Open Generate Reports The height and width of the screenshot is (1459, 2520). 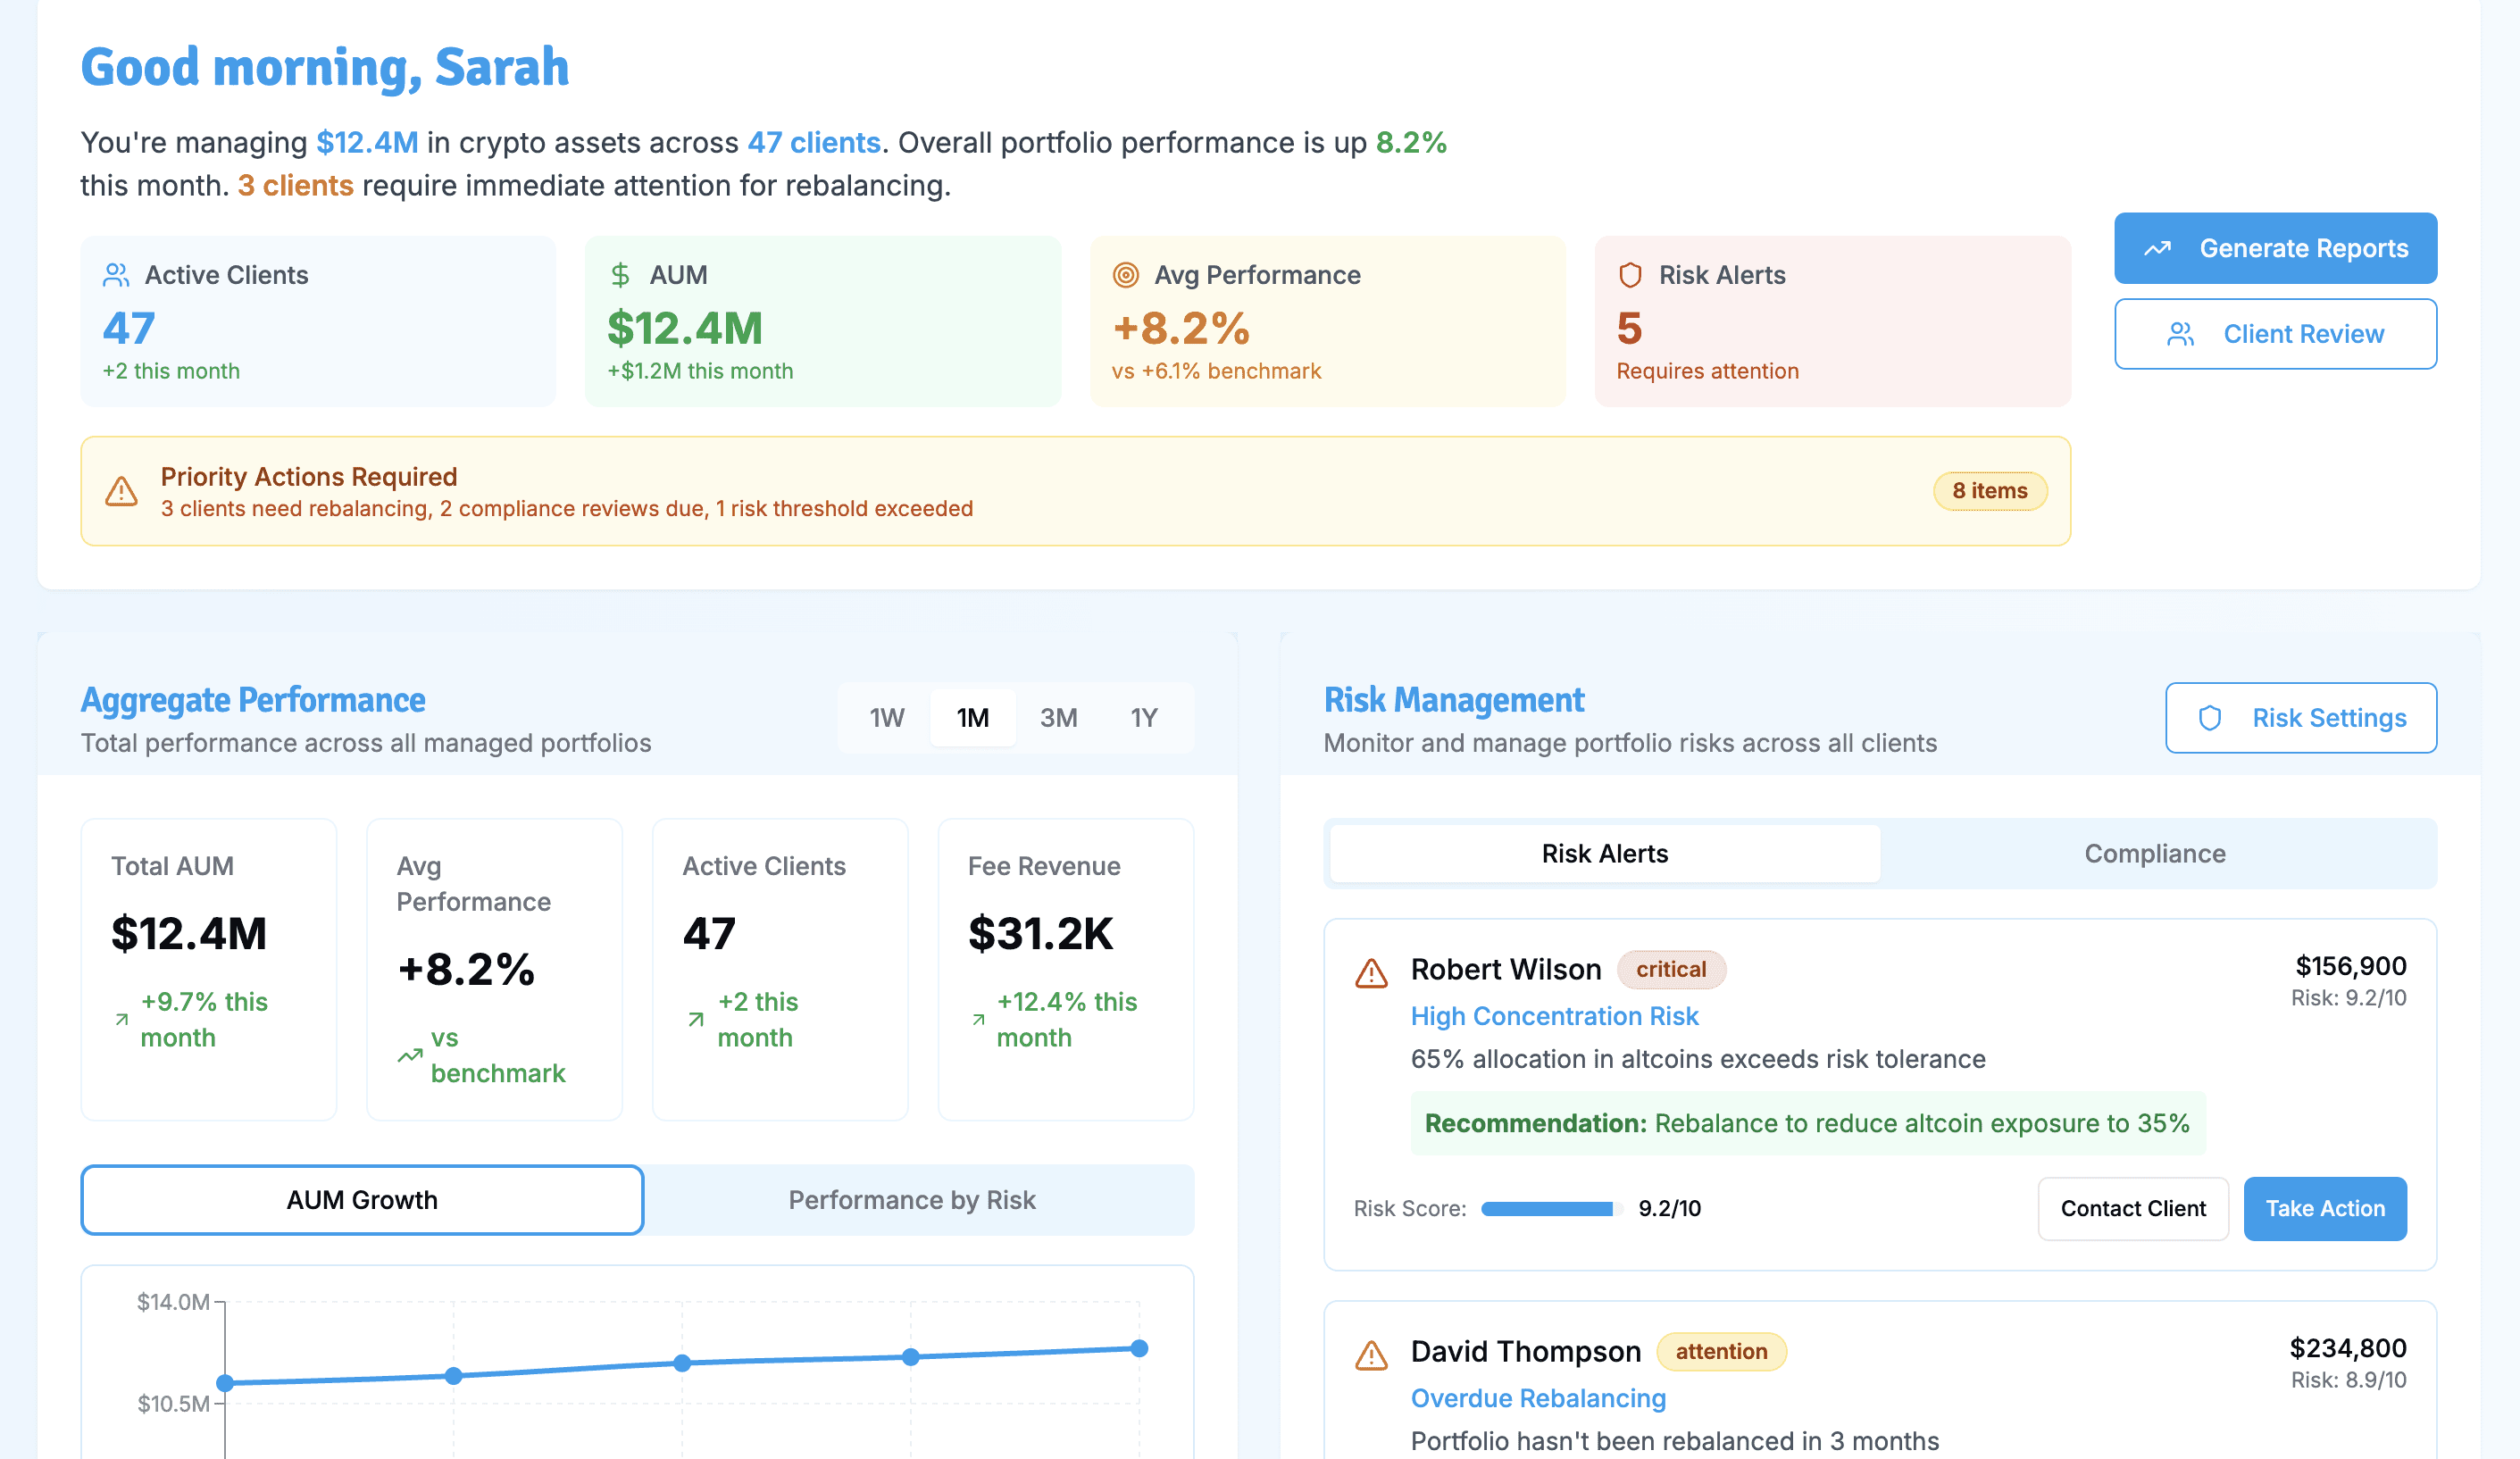2275,248
